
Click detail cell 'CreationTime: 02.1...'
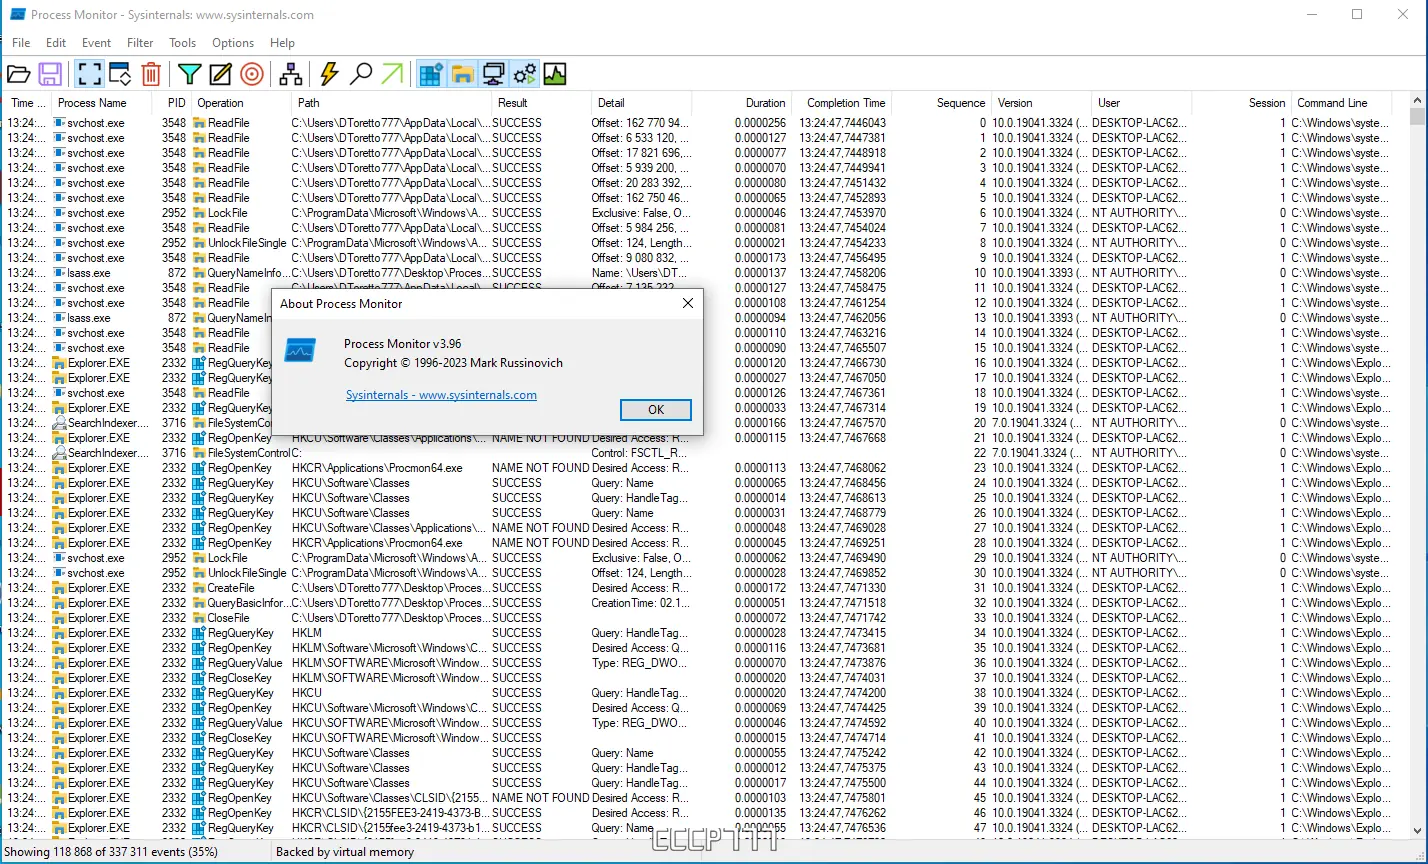click(640, 603)
